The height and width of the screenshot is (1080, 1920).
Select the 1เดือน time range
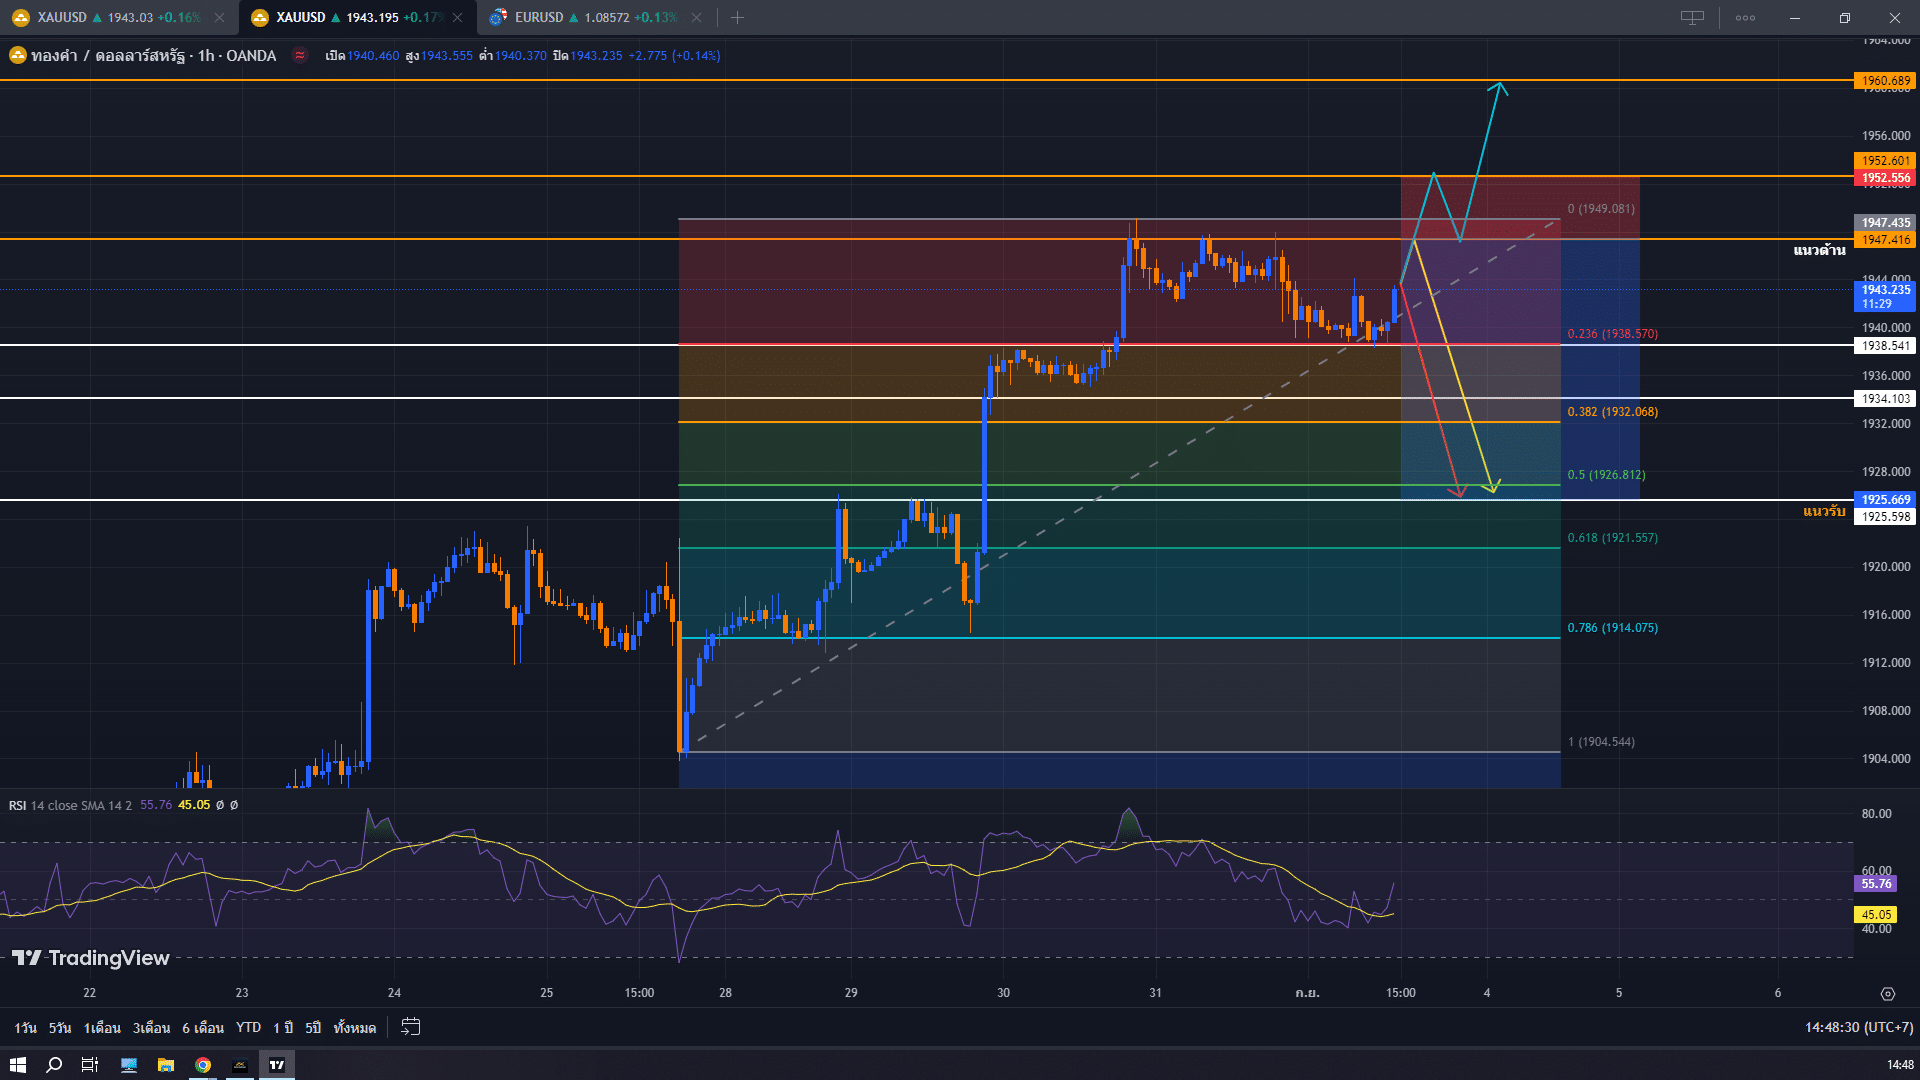102,1027
